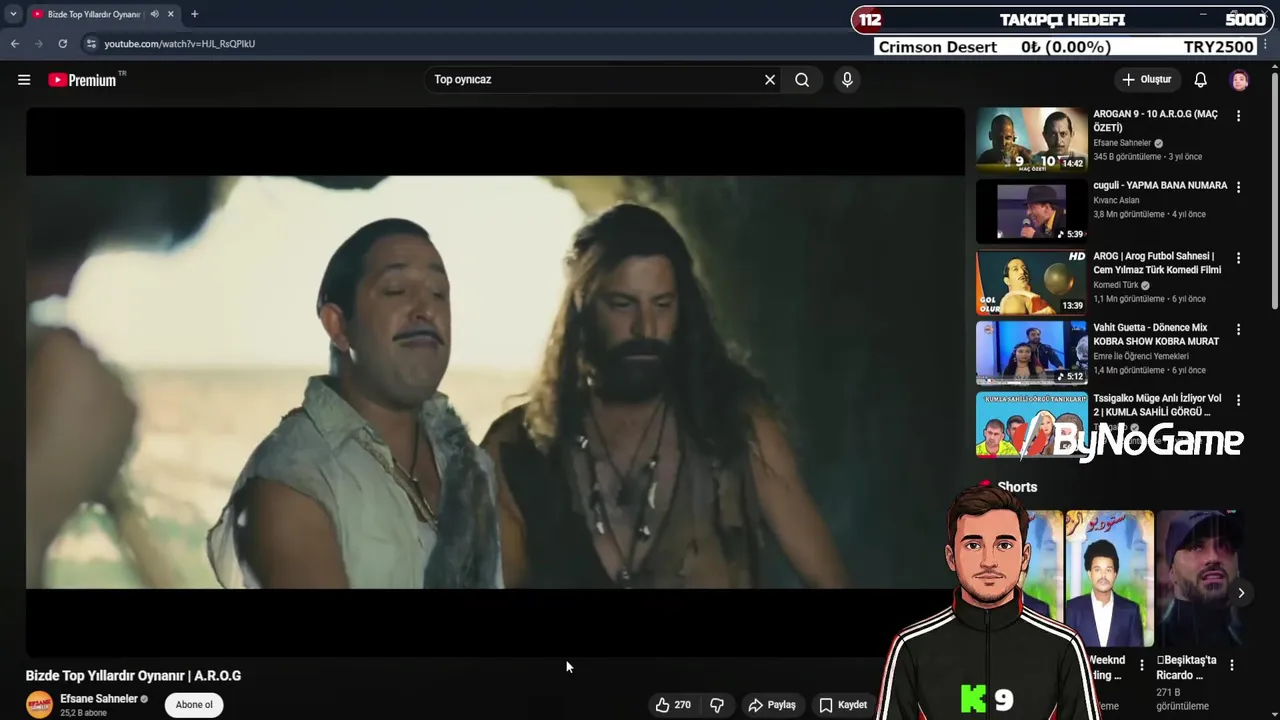Dislike the video with thumbs down

pos(717,705)
